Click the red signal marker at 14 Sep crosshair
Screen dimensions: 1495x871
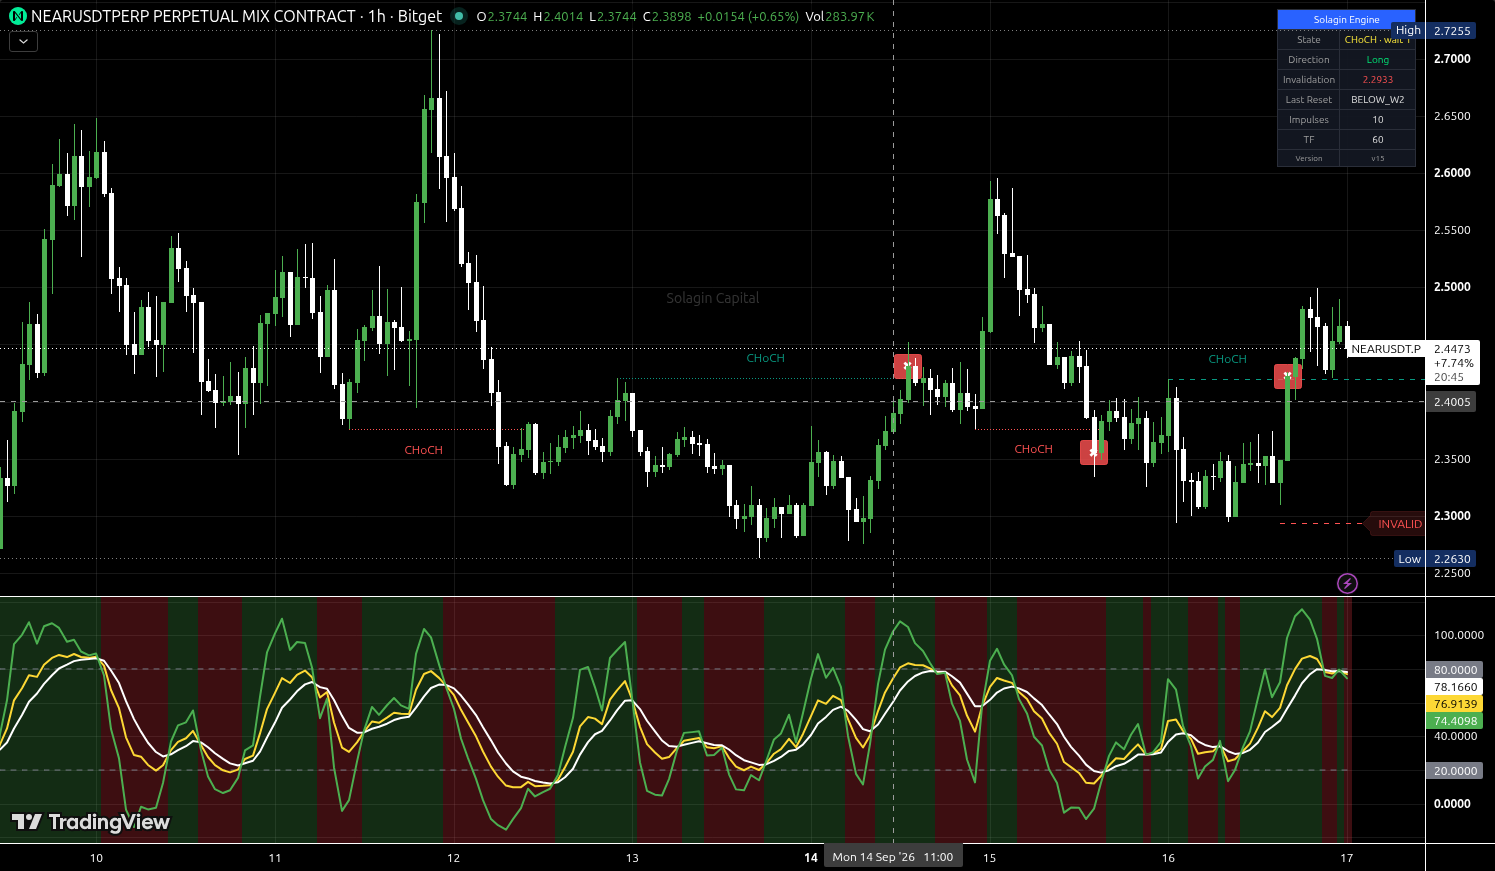click(x=907, y=366)
